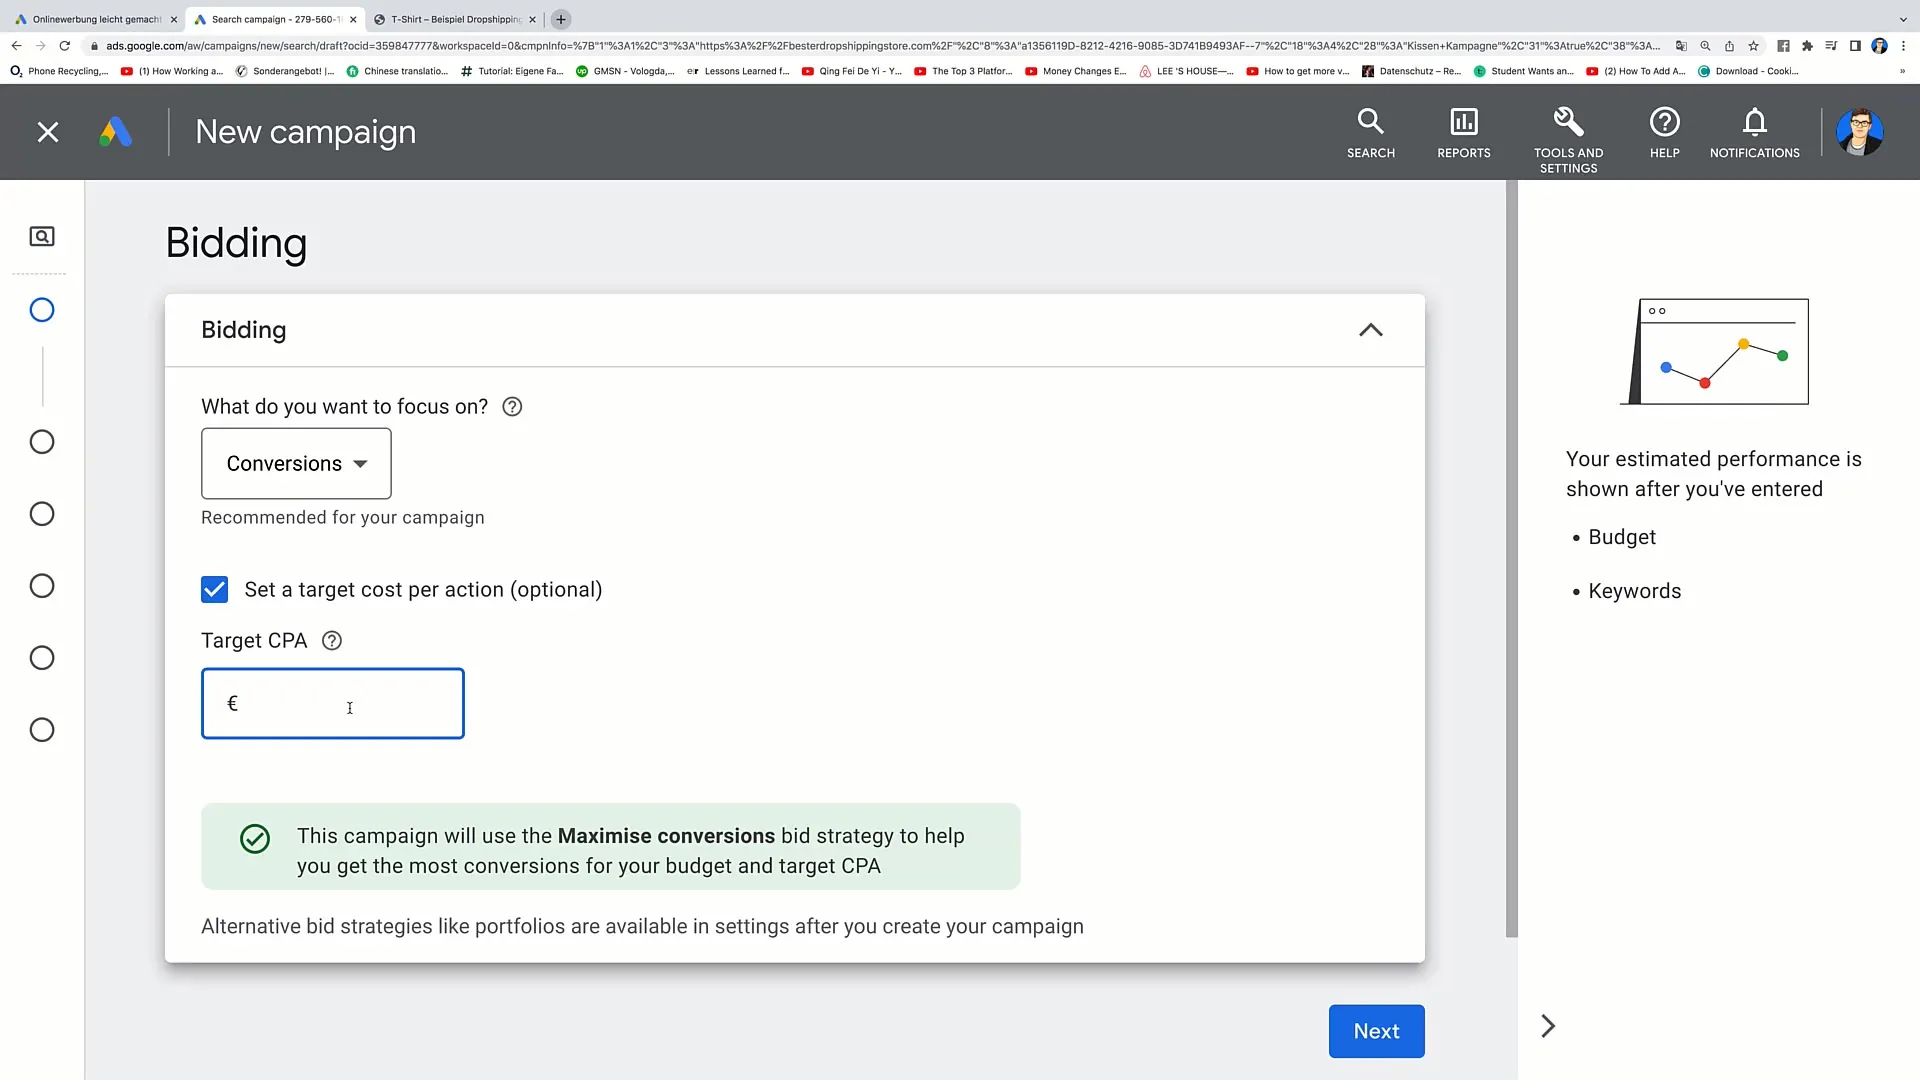Close the New campaign wizard with X

[x=48, y=132]
